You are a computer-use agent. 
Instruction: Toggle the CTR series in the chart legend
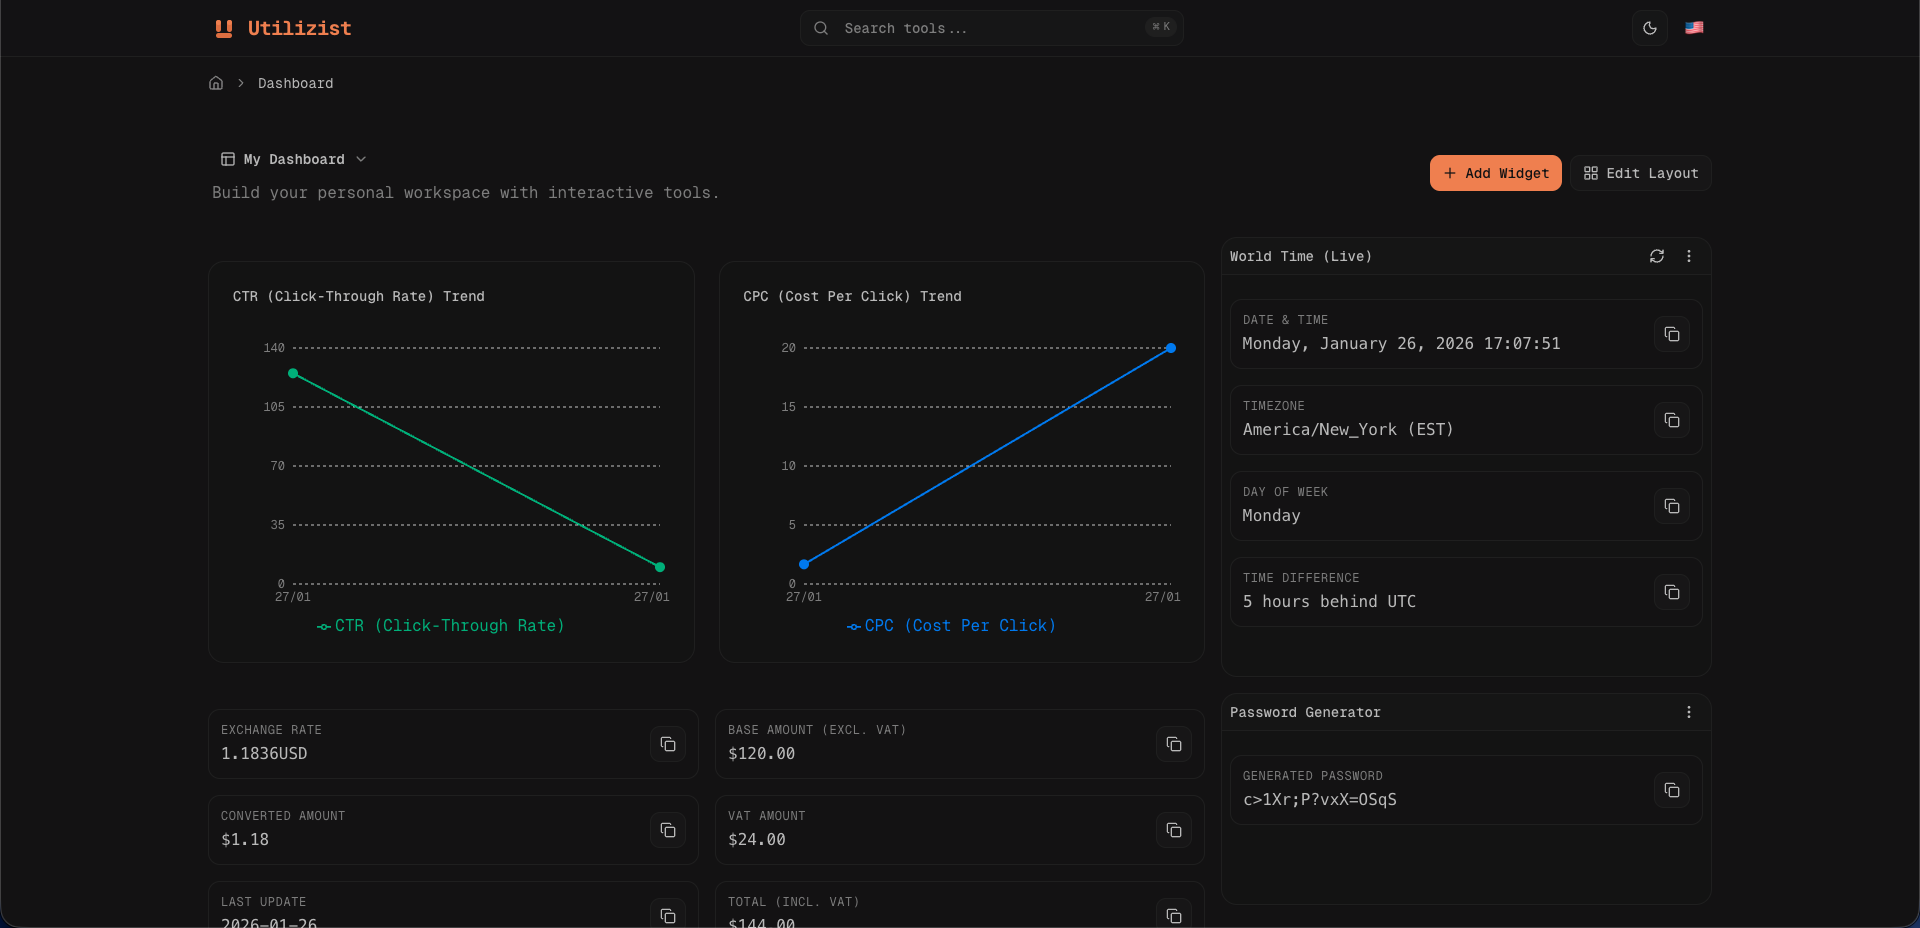pyautogui.click(x=440, y=626)
